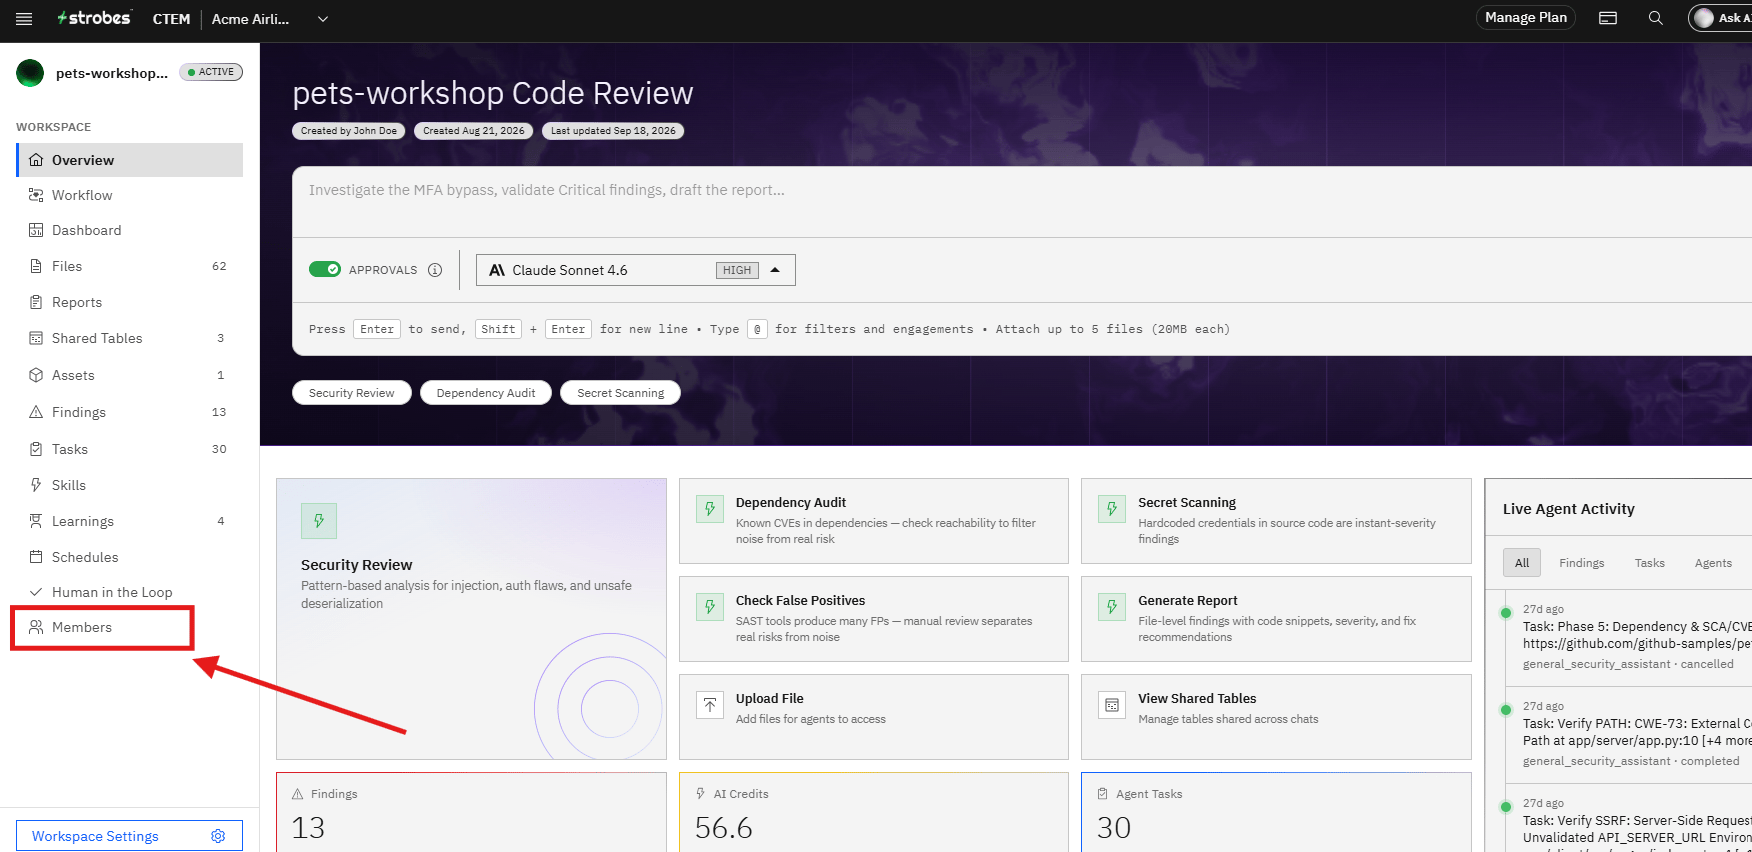Screen dimensions: 1752x852
Task: Click the pets-workshop project avatar
Action: 30,73
